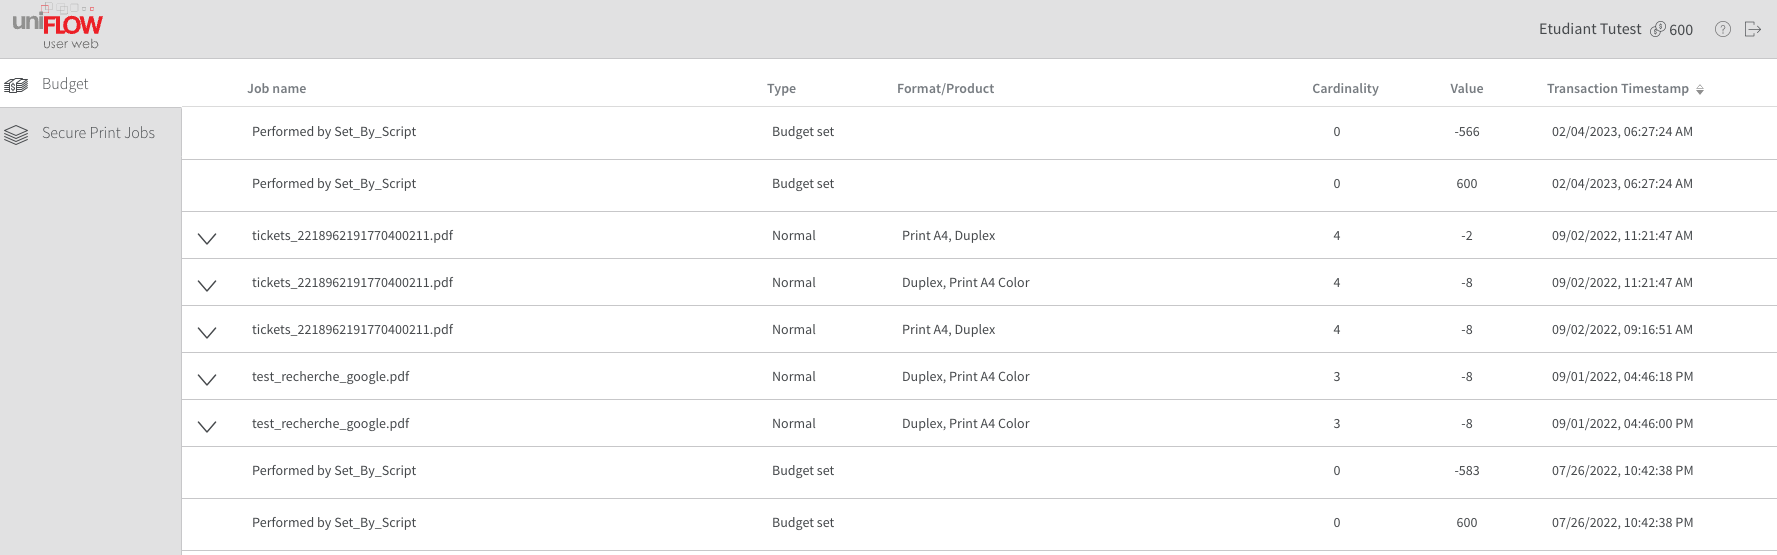
Task: Click the stacked sheets icon for Secure Print Jobs
Action: (16, 134)
